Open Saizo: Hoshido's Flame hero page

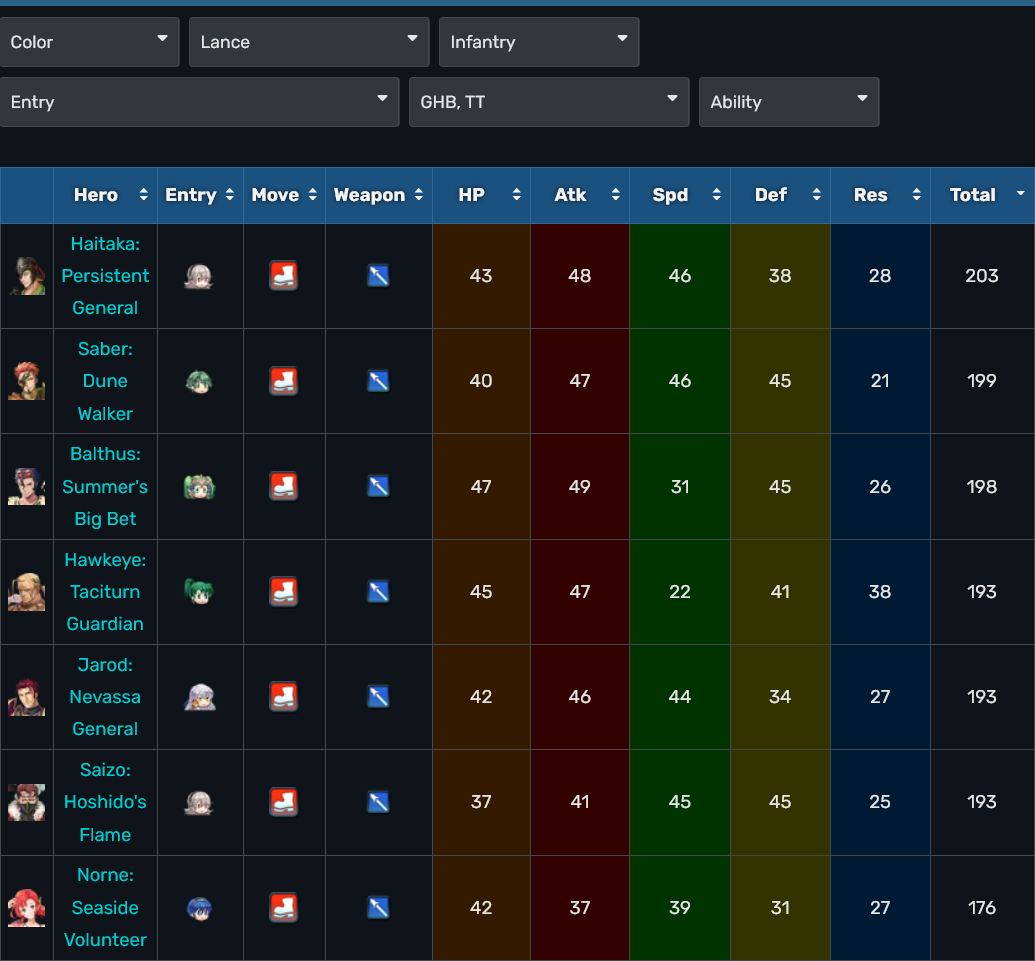(x=105, y=802)
